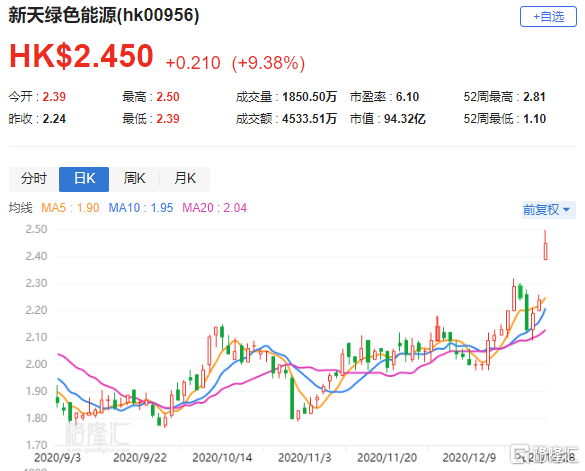585x471 pixels.
Task: Click the 2020/9/3 date axis label
Action: point(57,458)
